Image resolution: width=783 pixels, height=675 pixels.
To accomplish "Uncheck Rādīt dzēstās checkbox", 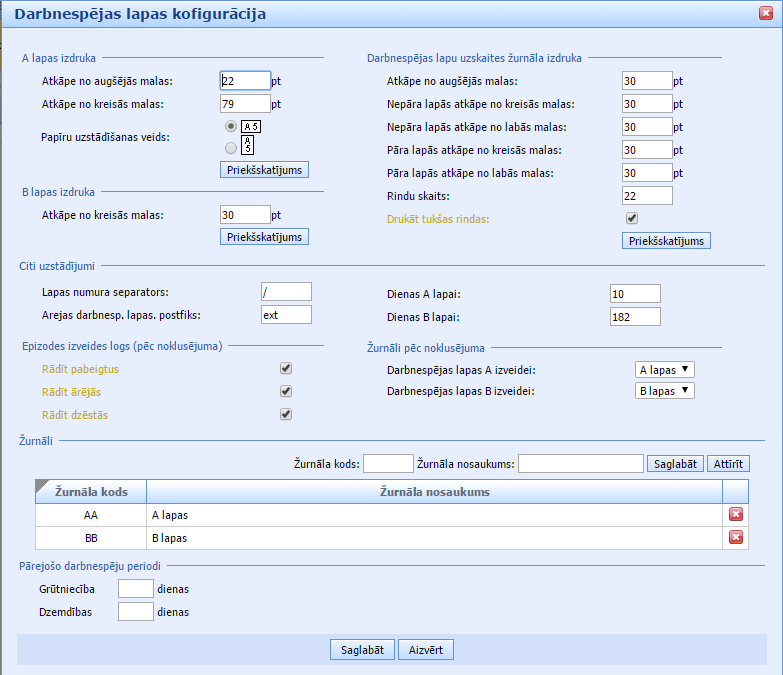I will click(x=286, y=414).
